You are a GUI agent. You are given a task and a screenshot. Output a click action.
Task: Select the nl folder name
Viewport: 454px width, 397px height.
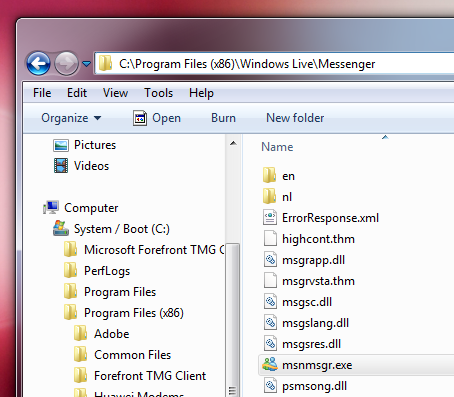(x=287, y=197)
